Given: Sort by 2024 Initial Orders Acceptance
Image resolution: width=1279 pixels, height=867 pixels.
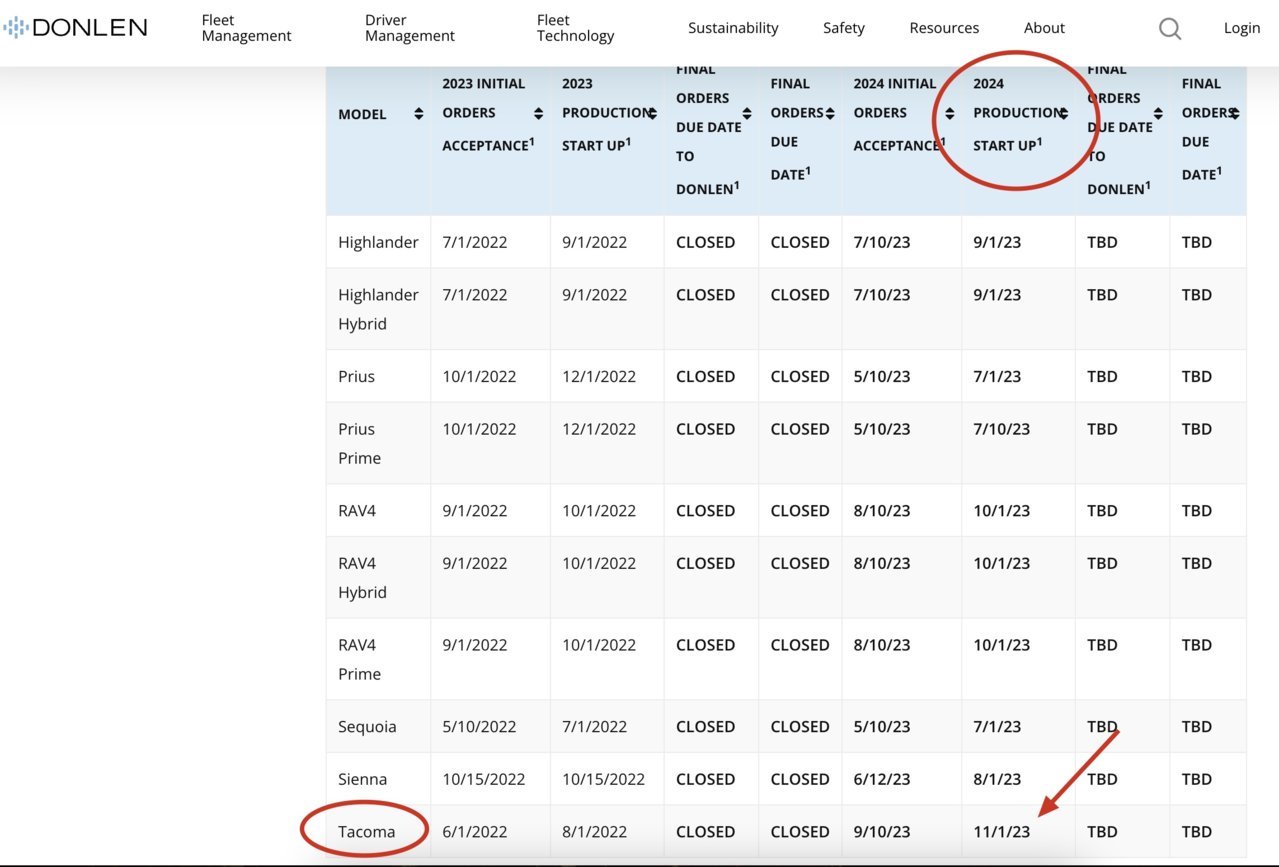Looking at the screenshot, I should 950,114.
